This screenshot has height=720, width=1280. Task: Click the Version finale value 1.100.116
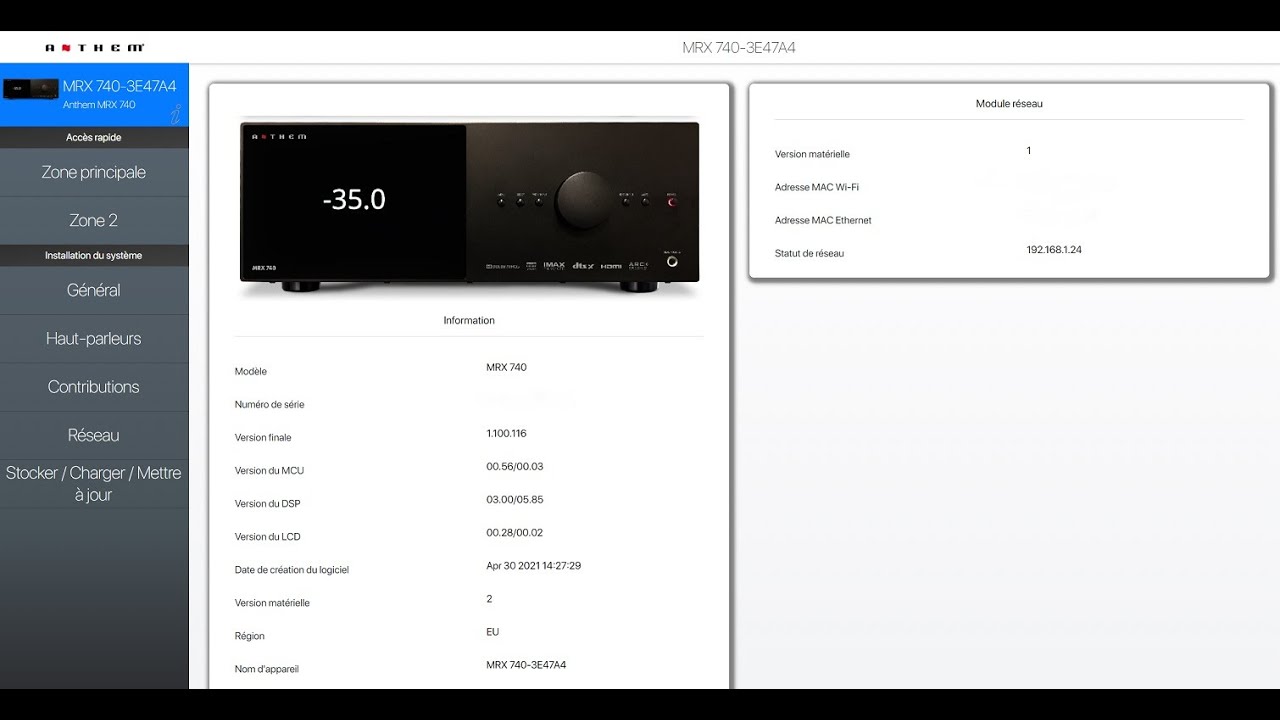(506, 433)
